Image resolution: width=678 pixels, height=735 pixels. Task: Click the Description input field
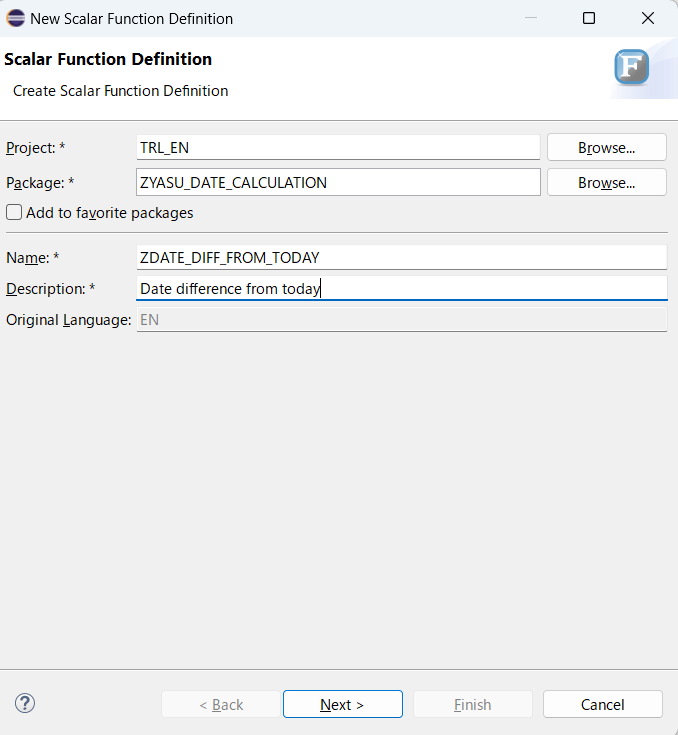pyautogui.click(x=401, y=288)
